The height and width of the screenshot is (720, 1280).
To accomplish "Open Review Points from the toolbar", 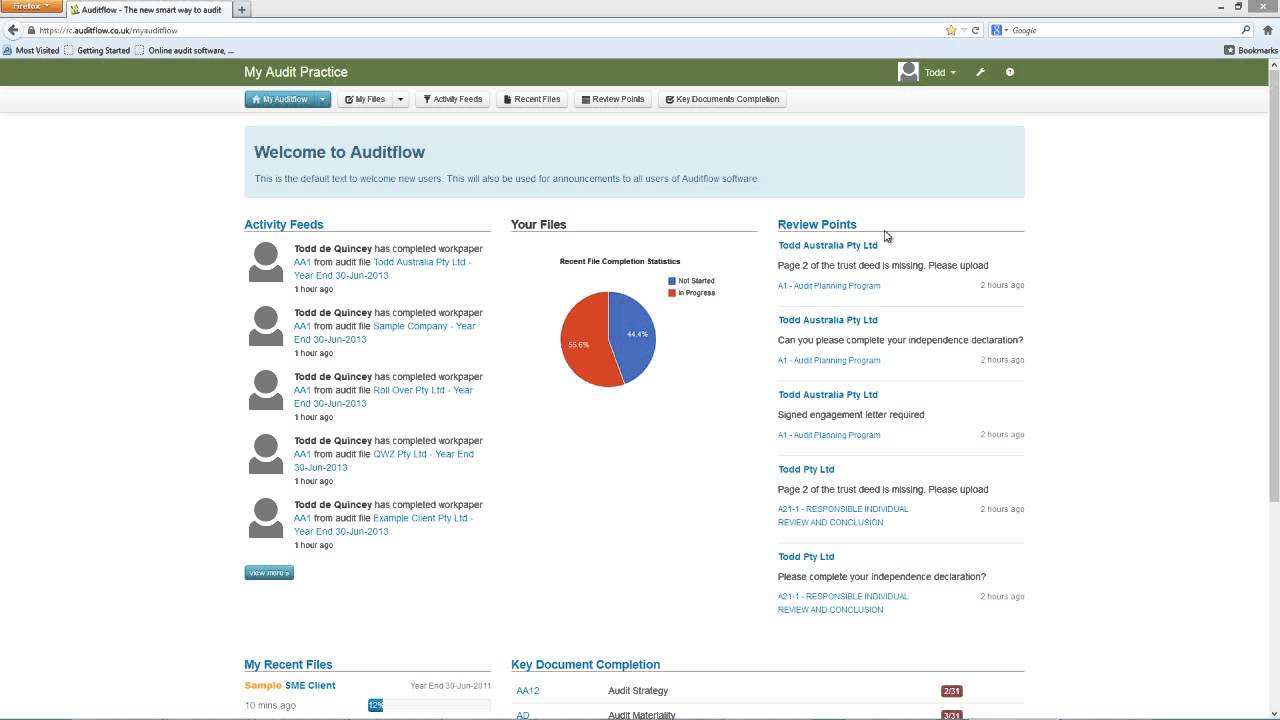I will 612,99.
